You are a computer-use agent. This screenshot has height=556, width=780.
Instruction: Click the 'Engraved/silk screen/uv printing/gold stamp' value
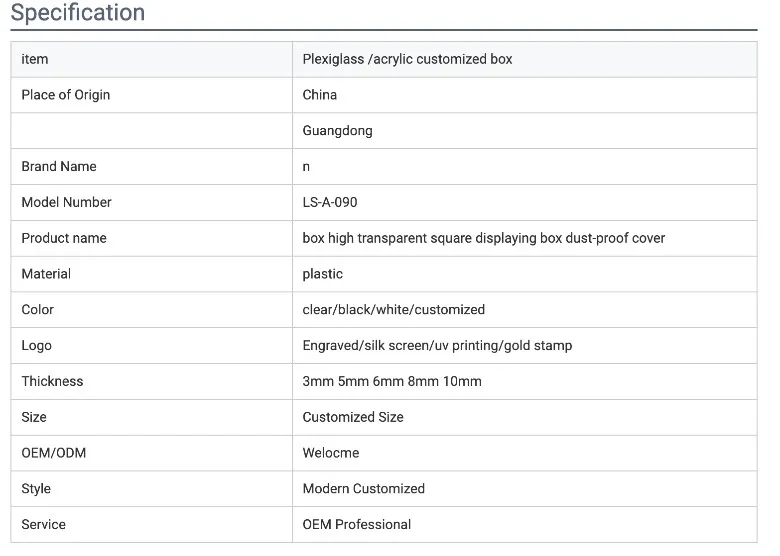(x=437, y=345)
